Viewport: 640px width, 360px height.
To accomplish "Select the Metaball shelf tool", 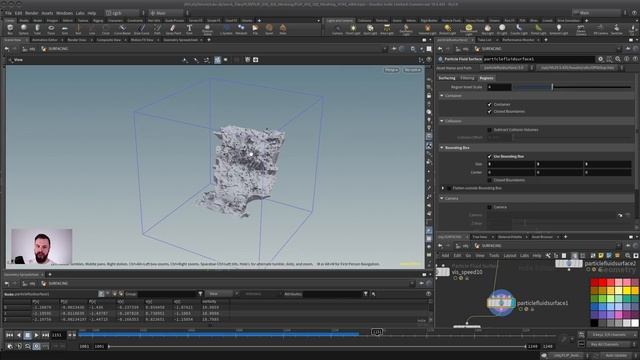I will tap(241, 29).
